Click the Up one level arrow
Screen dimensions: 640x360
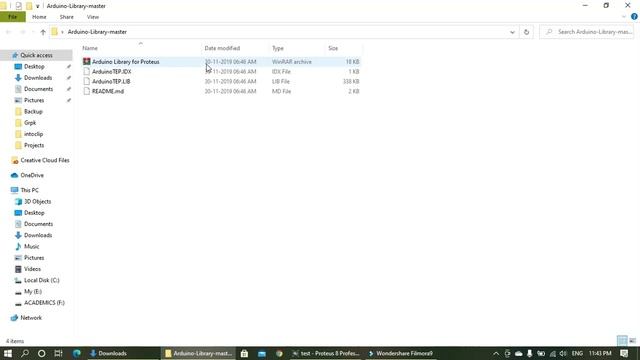click(x=43, y=32)
